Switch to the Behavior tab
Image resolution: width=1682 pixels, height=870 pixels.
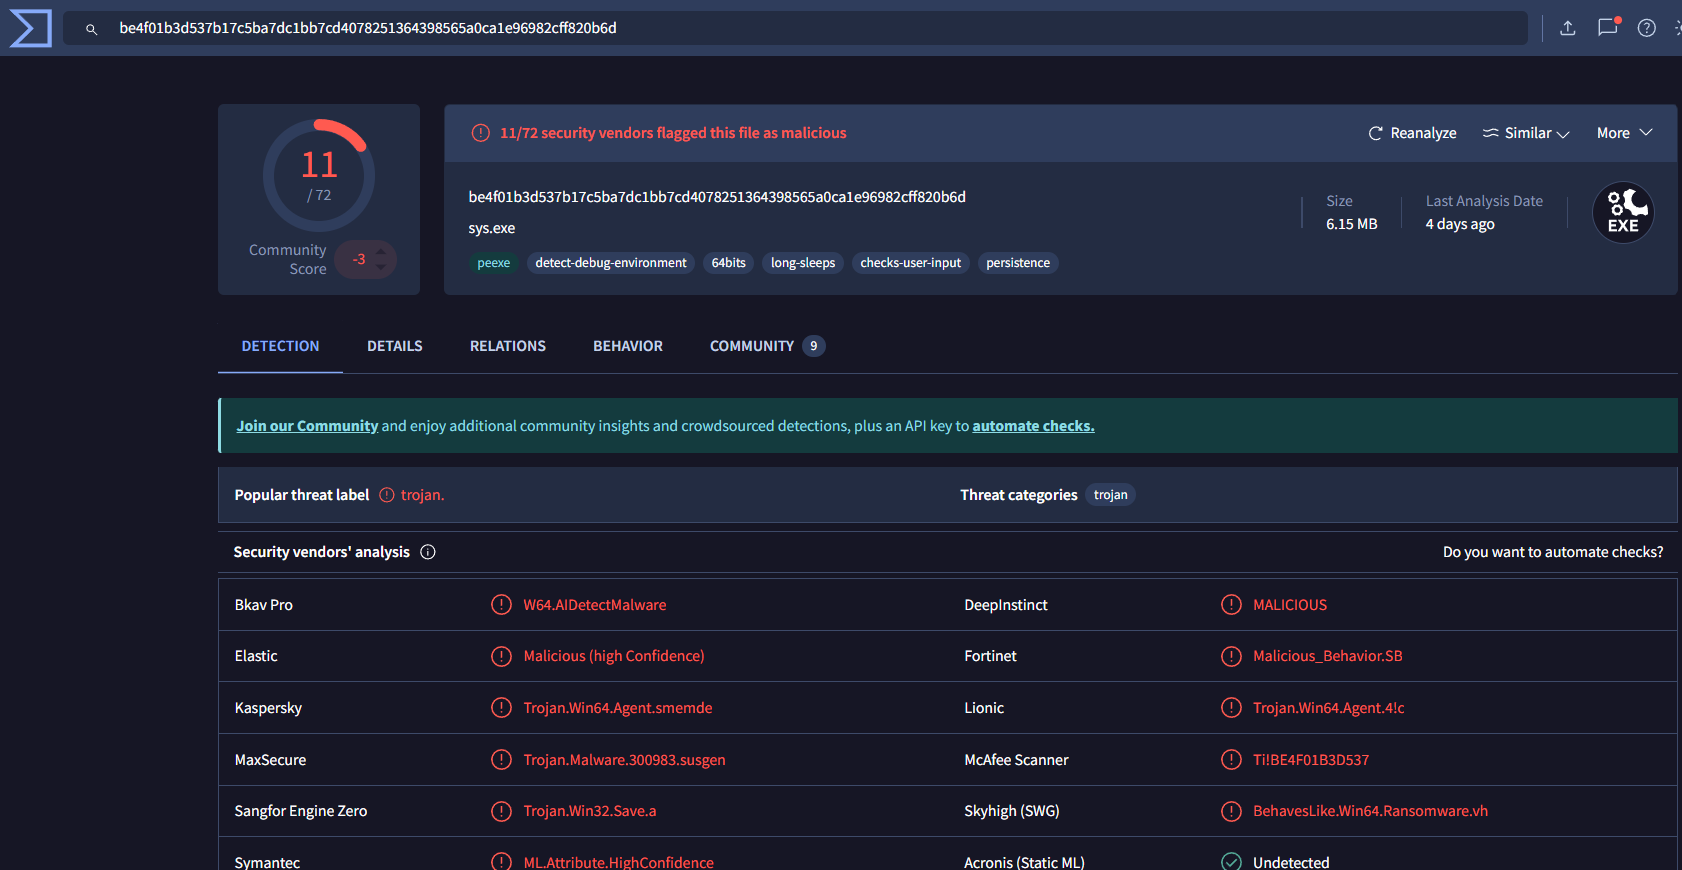tap(627, 346)
